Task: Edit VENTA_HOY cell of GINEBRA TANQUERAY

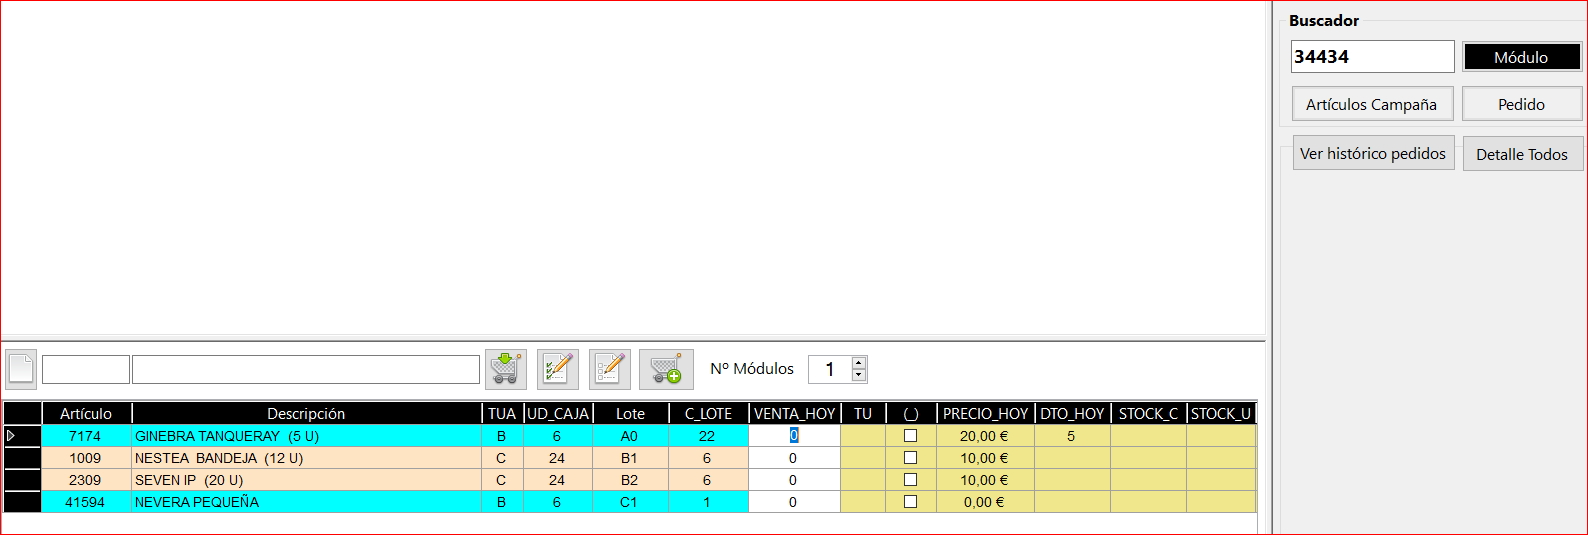Action: [x=794, y=436]
